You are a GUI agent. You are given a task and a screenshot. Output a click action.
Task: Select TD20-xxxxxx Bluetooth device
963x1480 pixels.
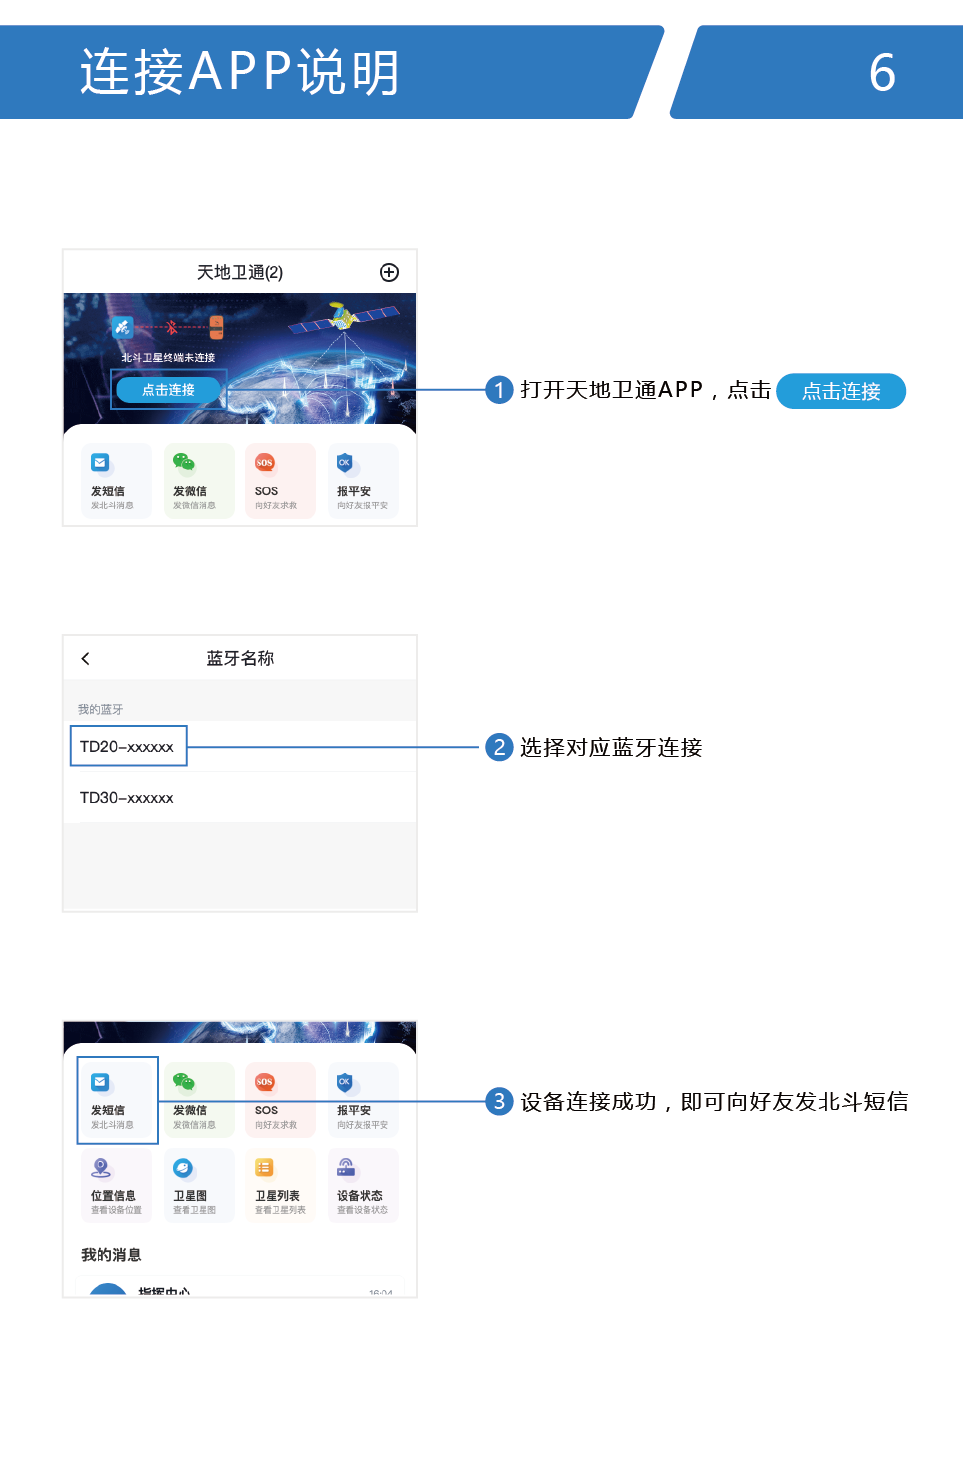click(240, 747)
